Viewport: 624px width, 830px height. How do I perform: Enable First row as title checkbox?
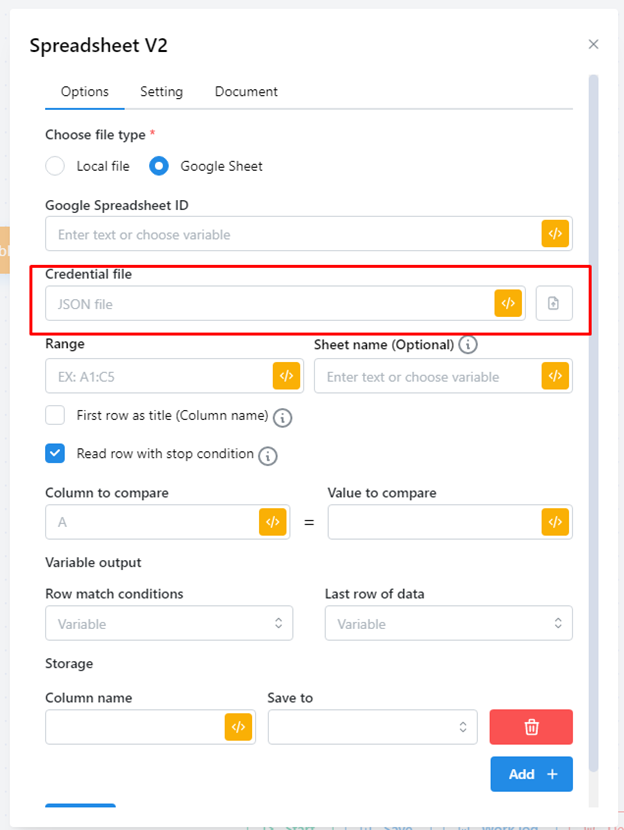56,415
